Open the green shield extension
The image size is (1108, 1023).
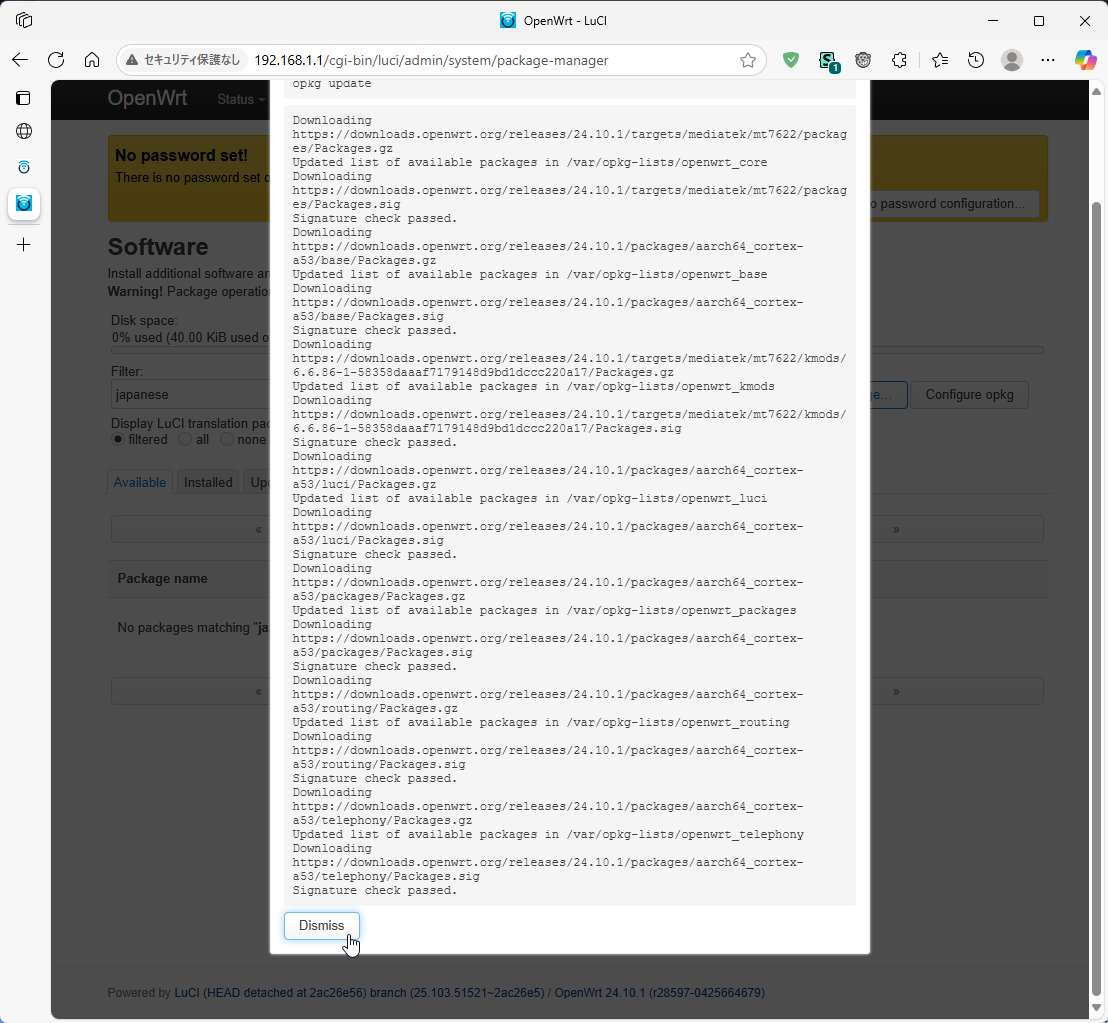(791, 60)
